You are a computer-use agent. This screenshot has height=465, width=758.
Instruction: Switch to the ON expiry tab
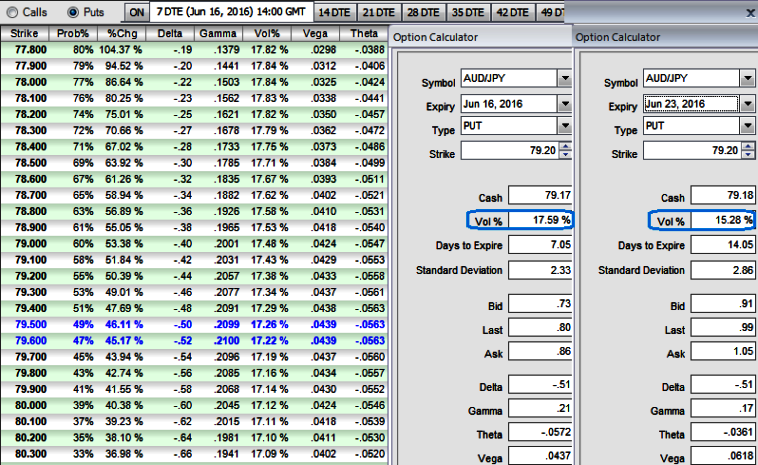136,12
